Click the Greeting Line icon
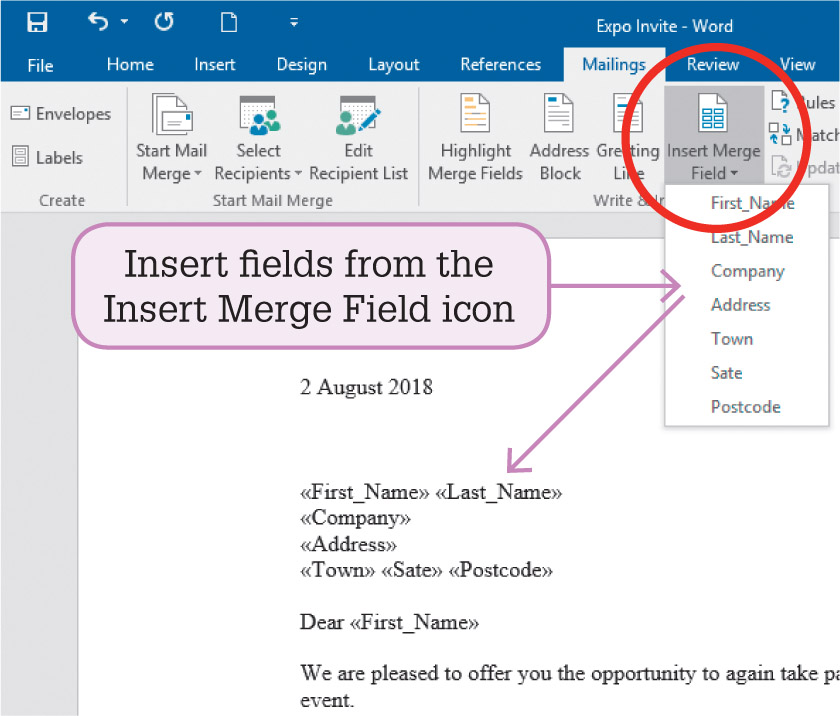This screenshot has height=716, width=840. [x=628, y=112]
